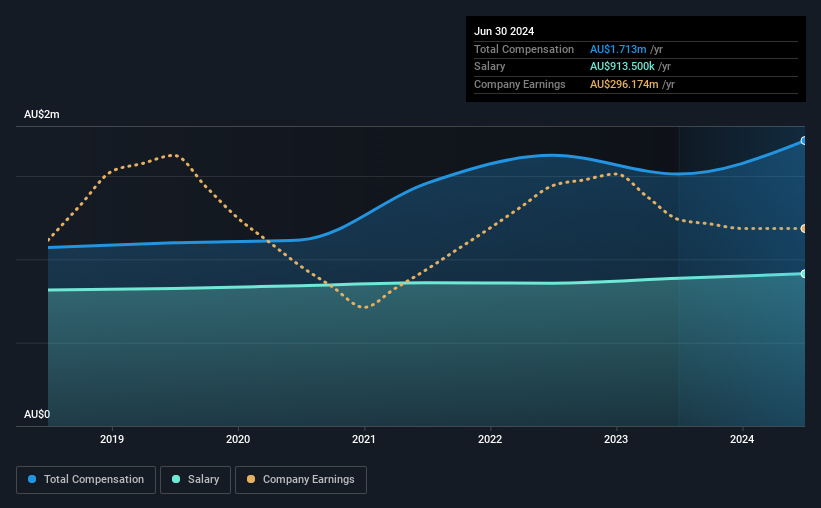Click the AU$913.500k salary value

[622, 67]
